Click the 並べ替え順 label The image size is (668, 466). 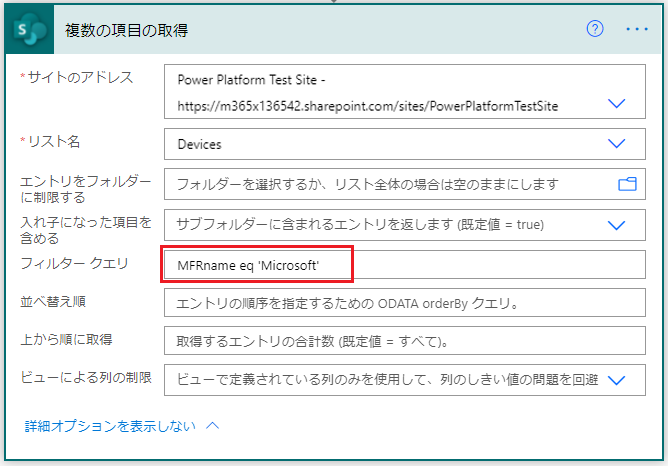(53, 301)
